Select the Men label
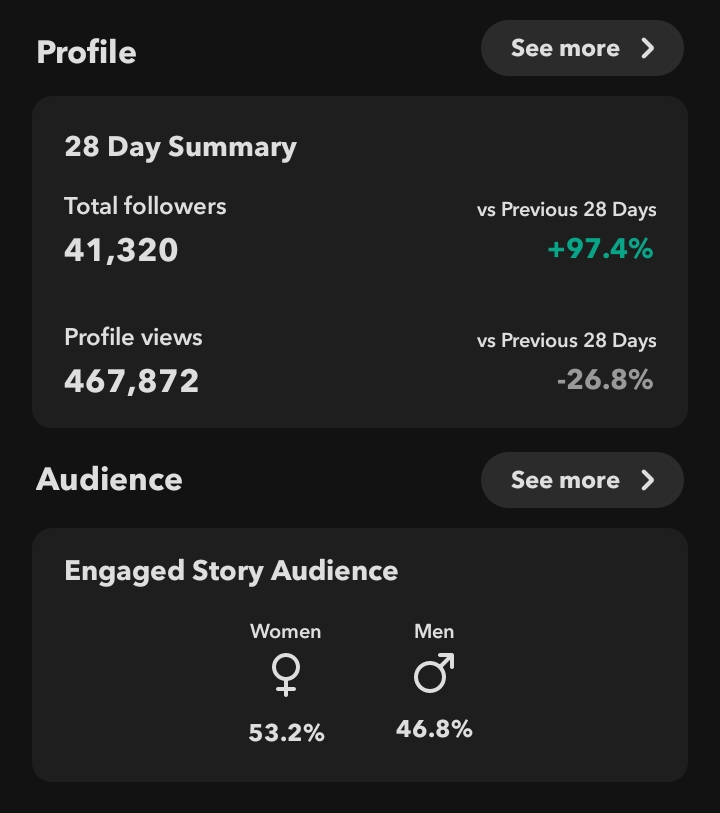 click(434, 632)
